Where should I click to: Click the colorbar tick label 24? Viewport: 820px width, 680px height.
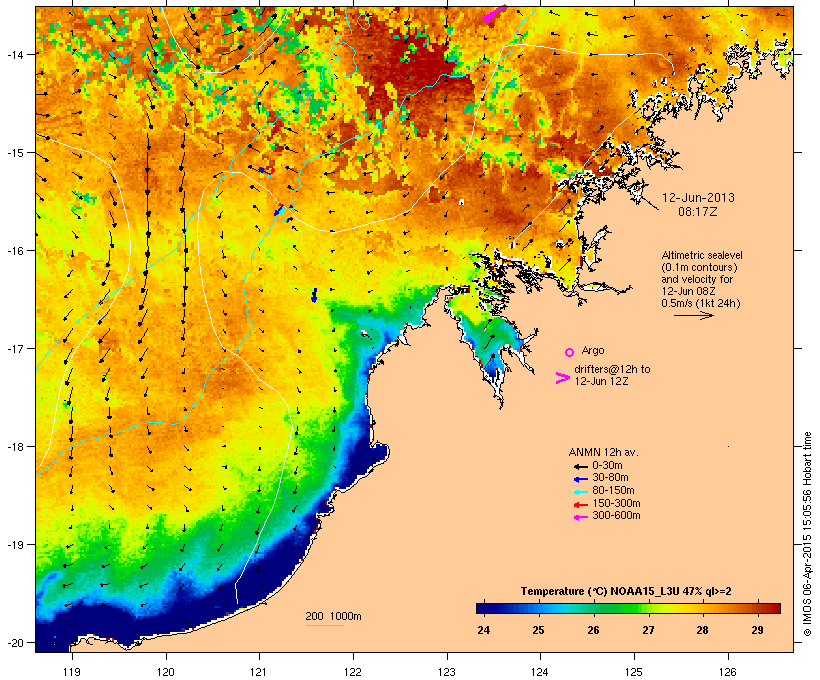click(x=483, y=630)
